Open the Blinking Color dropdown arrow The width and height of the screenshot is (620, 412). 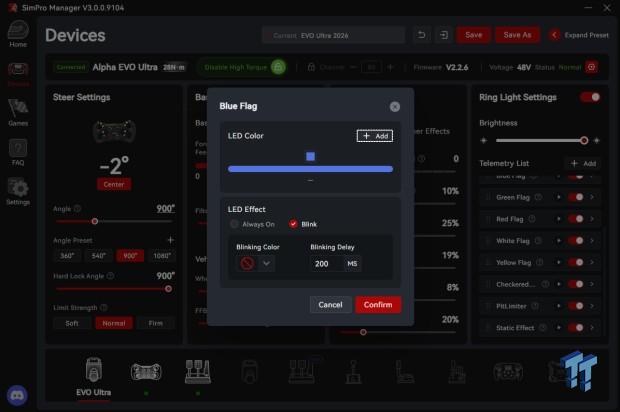coord(267,263)
